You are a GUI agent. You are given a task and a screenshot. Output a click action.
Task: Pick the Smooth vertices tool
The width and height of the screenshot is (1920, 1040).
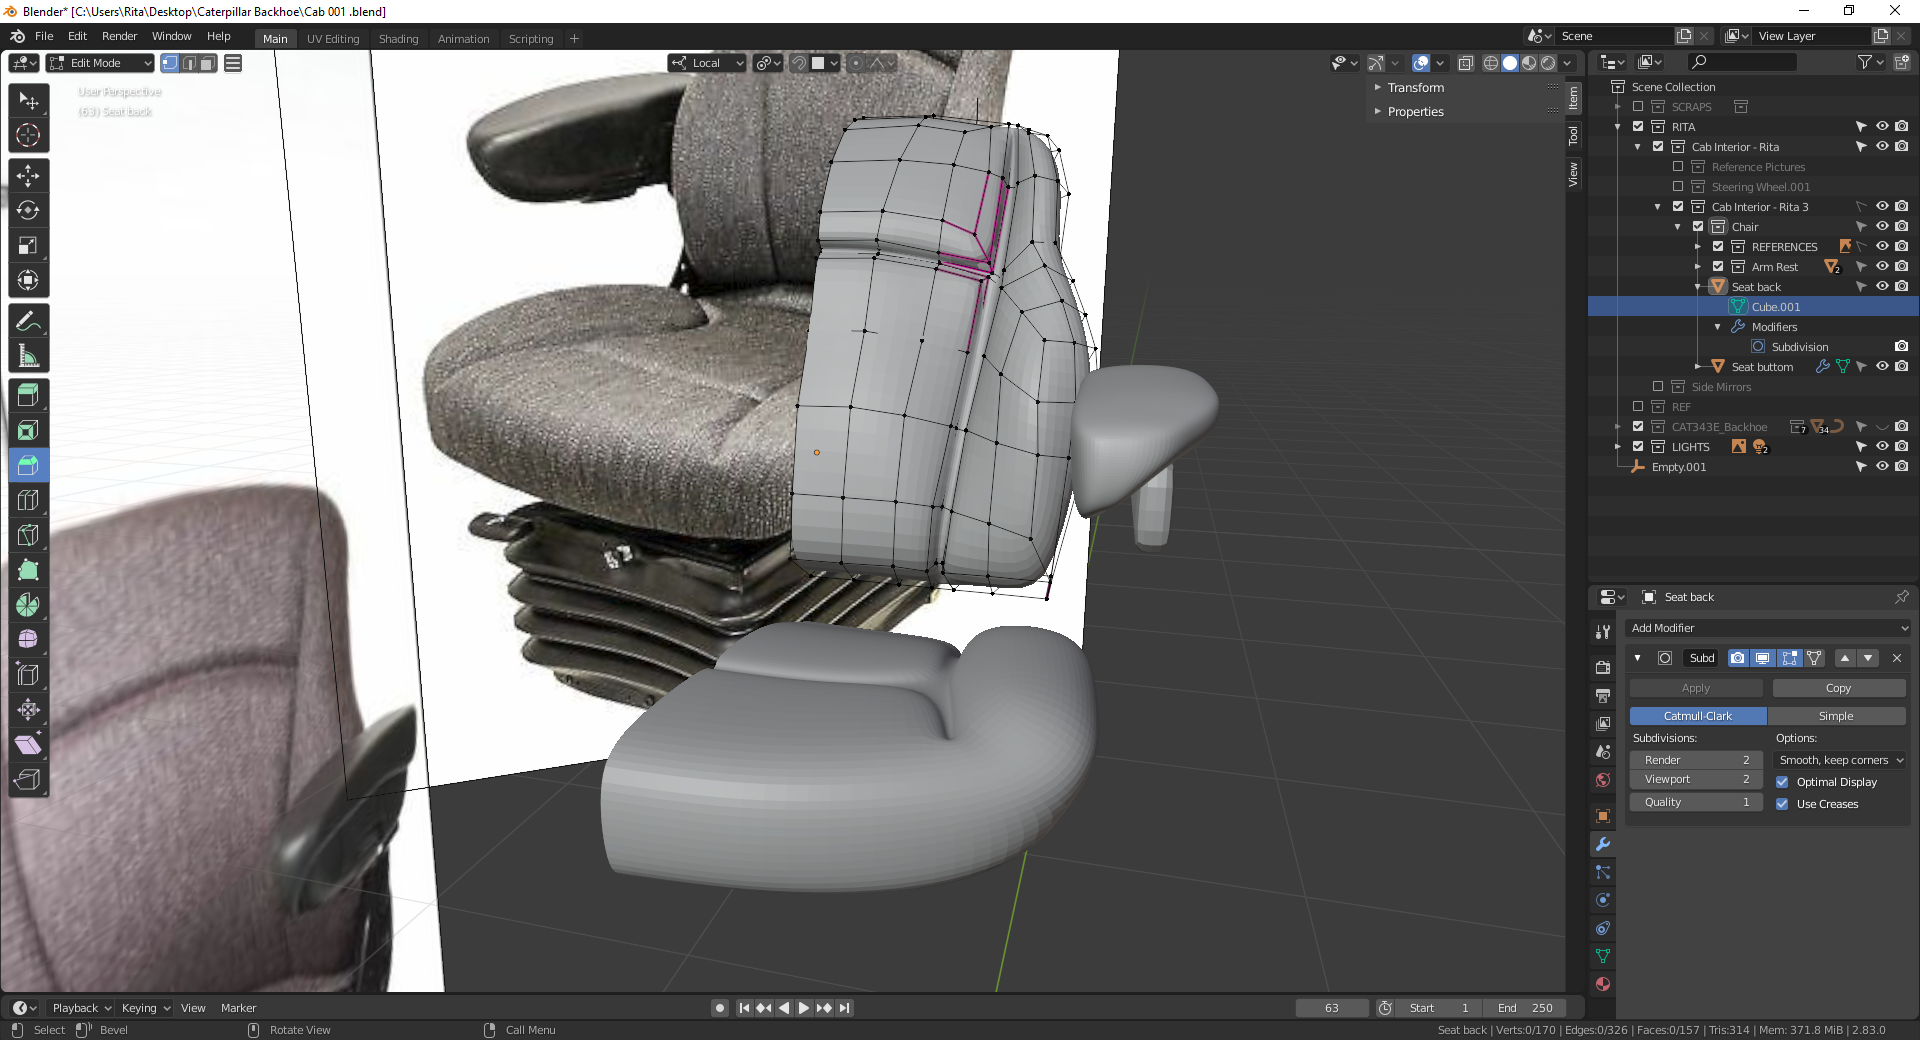point(28,640)
